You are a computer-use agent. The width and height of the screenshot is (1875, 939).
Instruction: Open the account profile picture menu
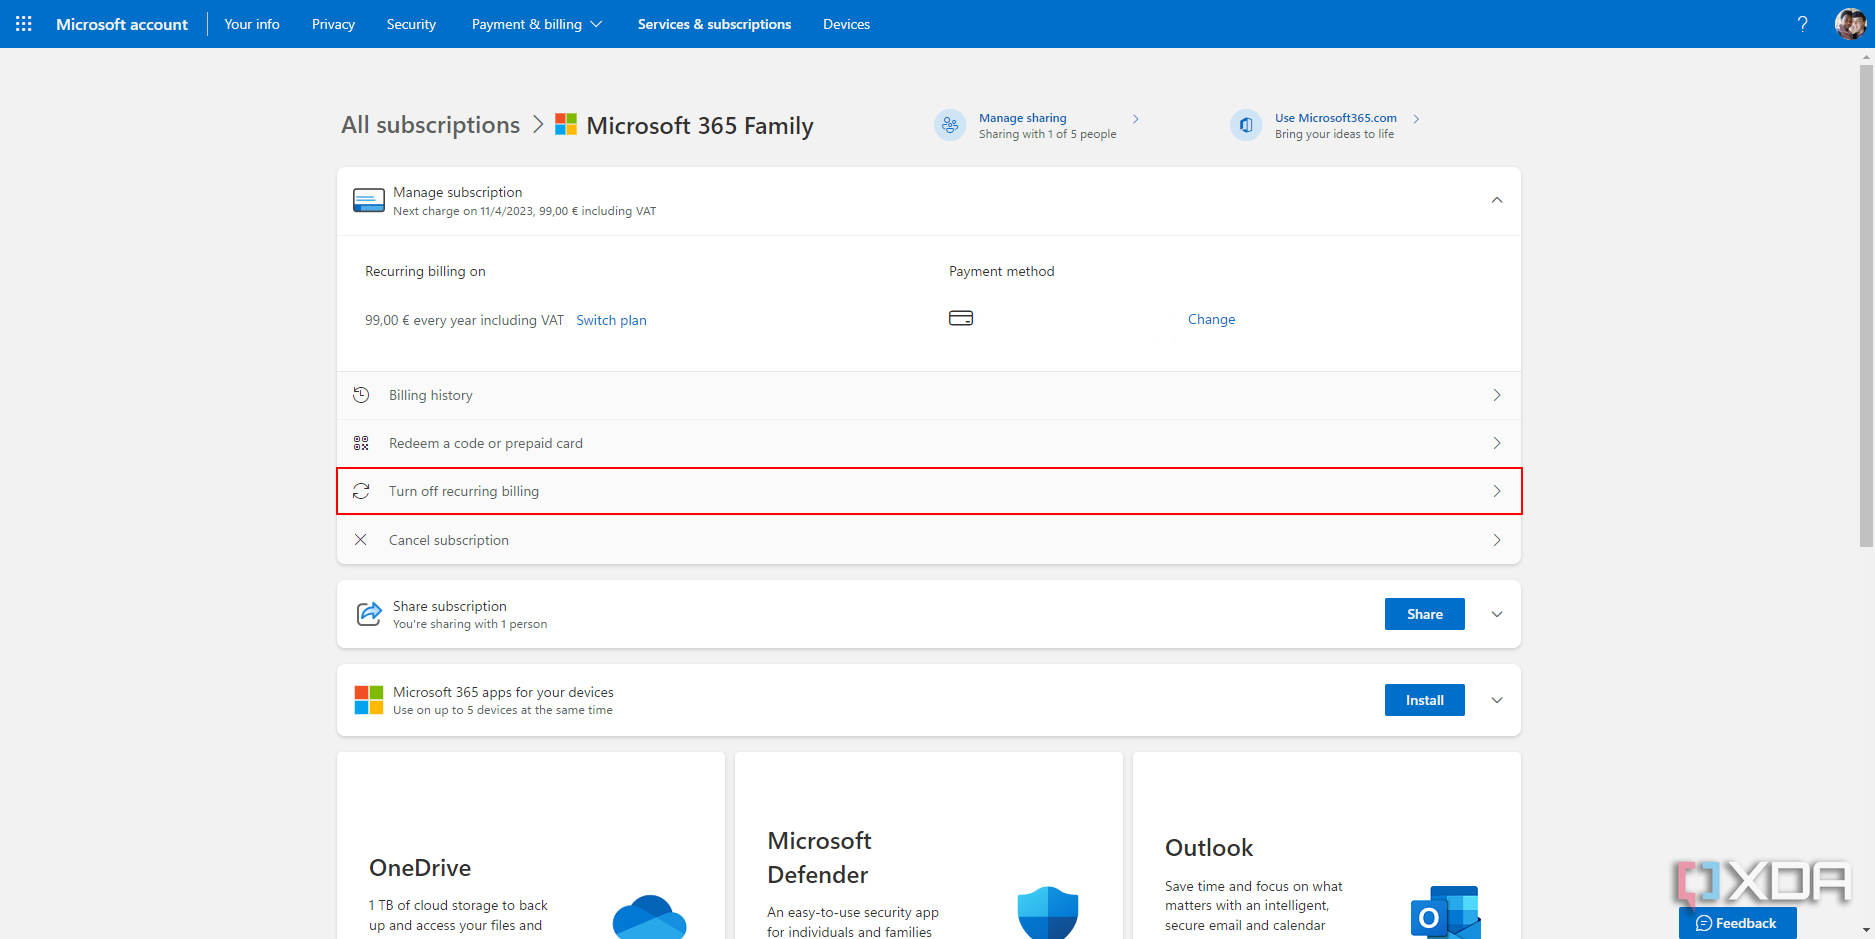coord(1850,24)
